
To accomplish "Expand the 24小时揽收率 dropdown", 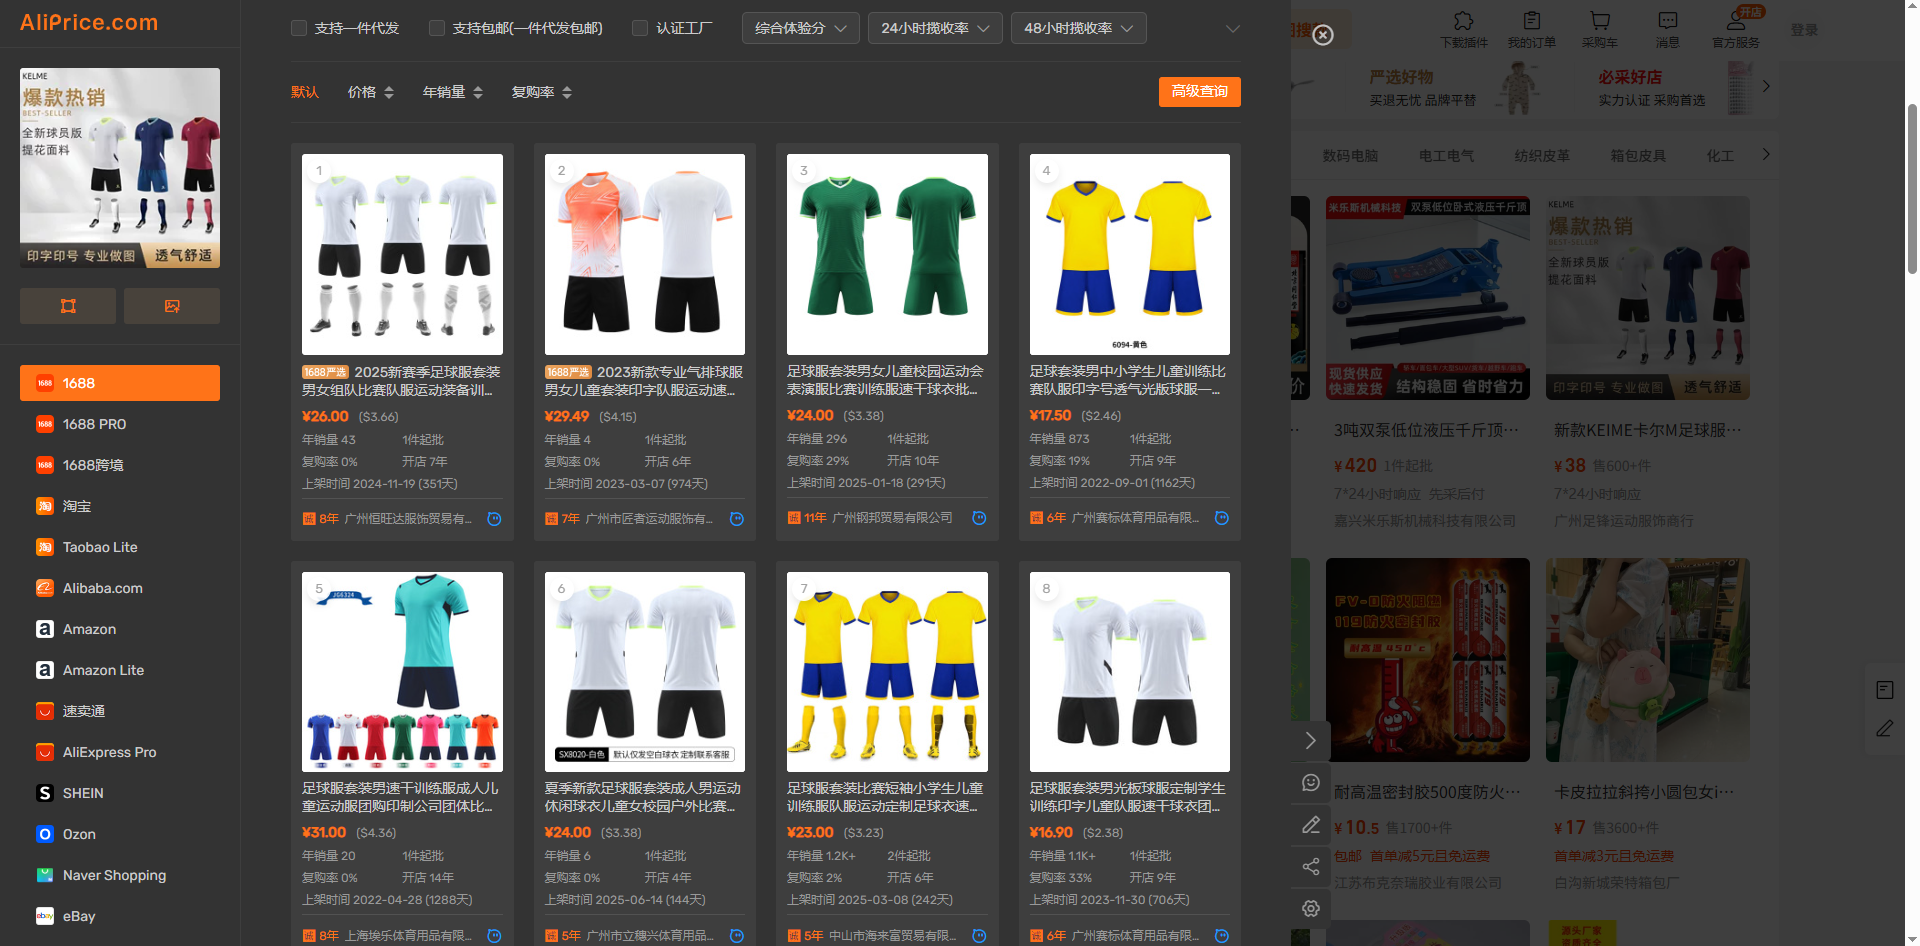I will [934, 28].
